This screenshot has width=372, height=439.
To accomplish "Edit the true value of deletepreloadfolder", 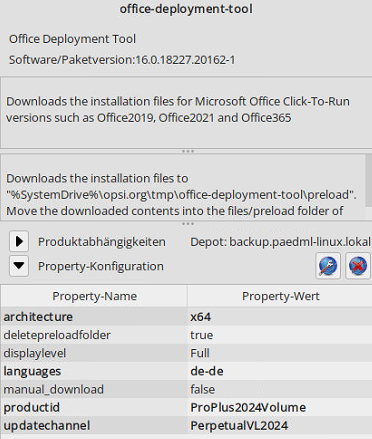I will [x=280, y=335].
